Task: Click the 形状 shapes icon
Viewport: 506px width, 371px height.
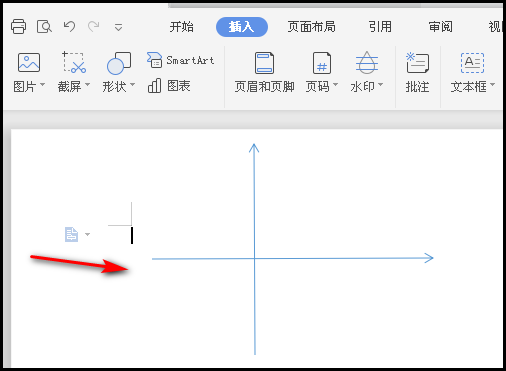Action: pyautogui.click(x=119, y=63)
